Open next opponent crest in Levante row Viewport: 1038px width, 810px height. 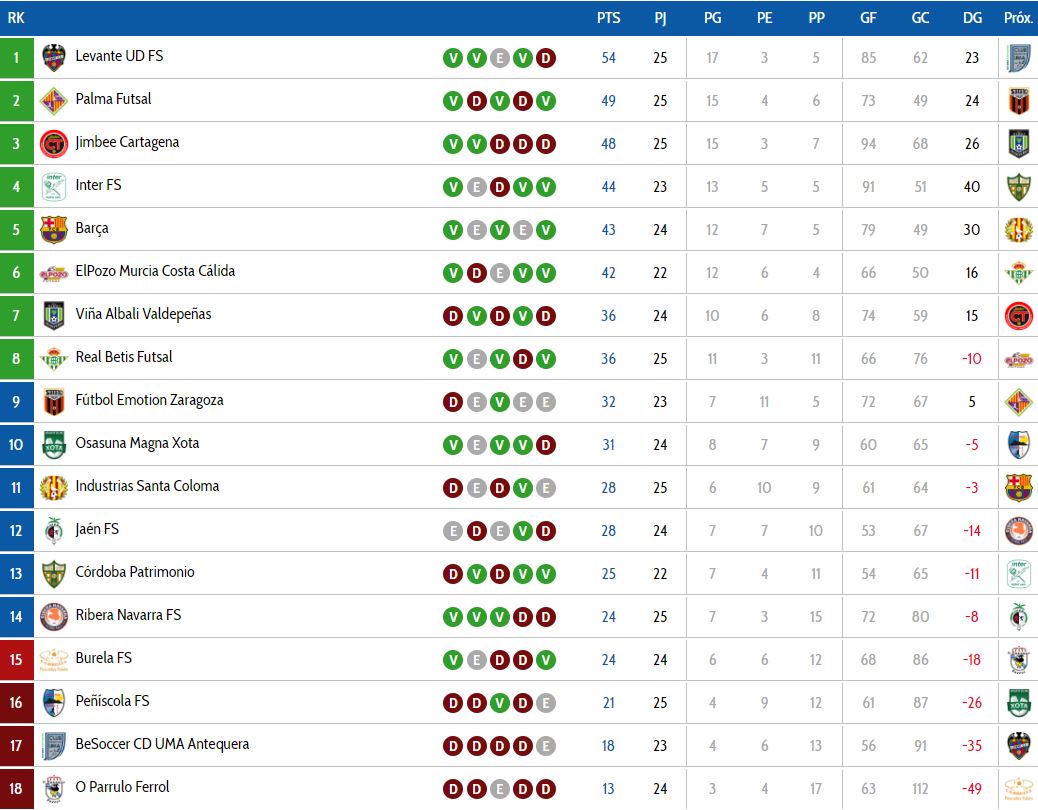1019,58
